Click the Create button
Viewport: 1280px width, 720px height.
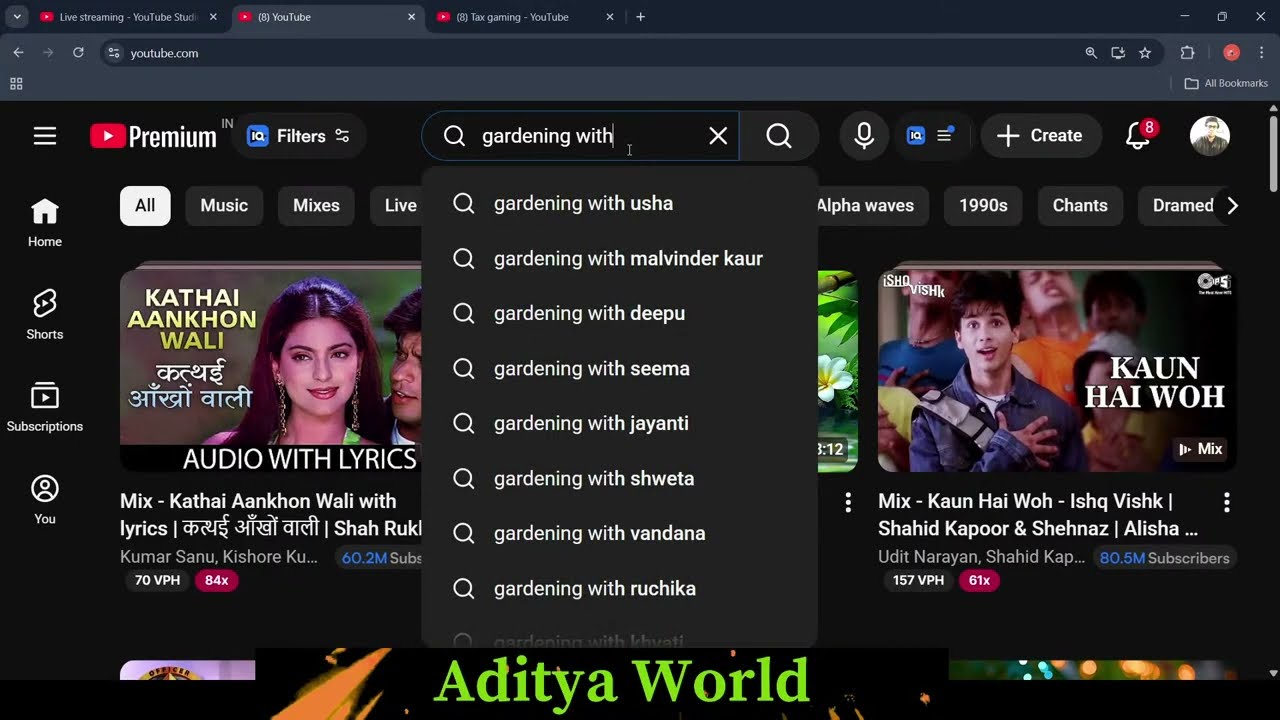1040,136
